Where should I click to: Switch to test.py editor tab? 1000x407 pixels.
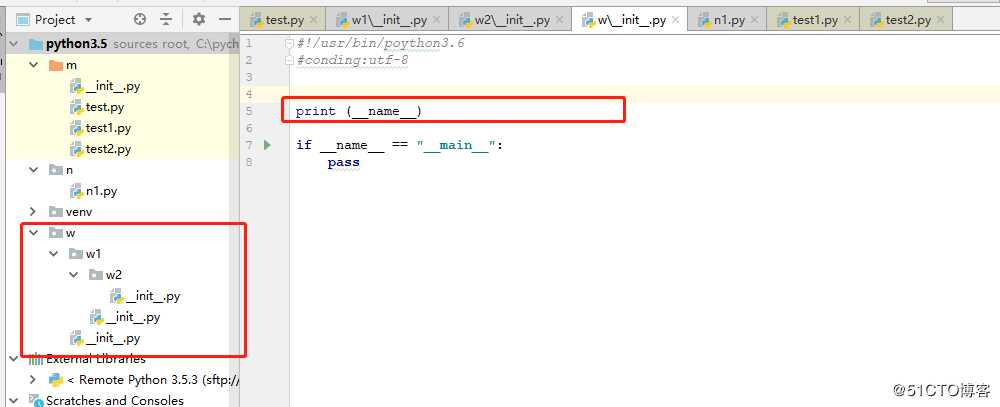tap(284, 20)
